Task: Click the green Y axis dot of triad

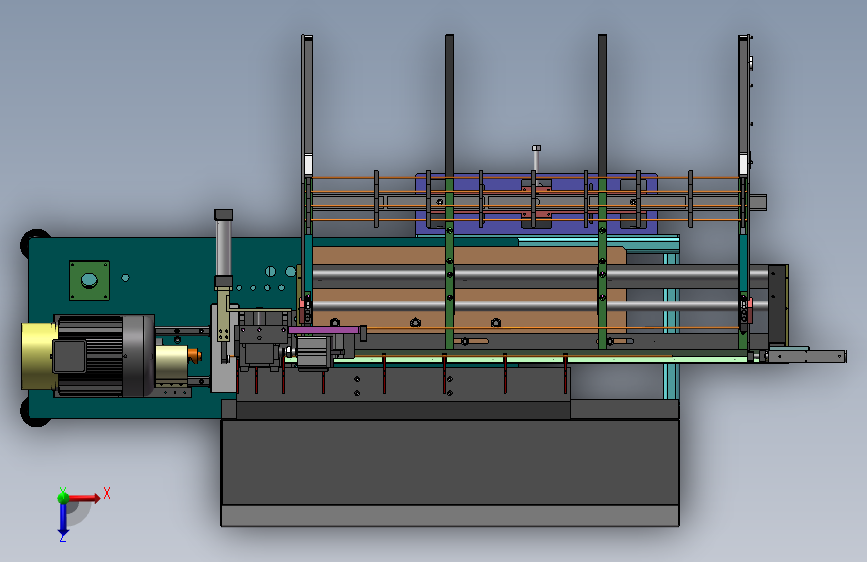Action: pyautogui.click(x=63, y=497)
